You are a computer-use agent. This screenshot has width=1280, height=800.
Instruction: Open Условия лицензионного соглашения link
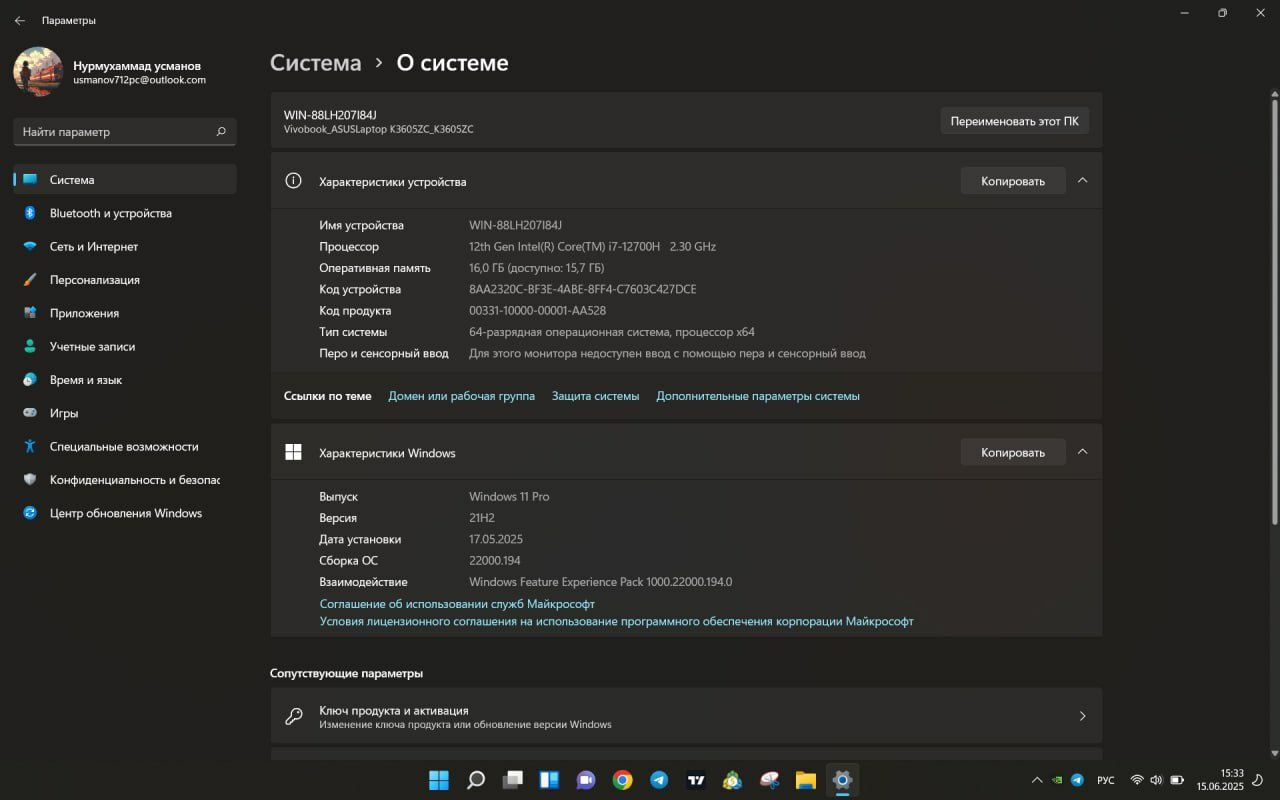616,621
